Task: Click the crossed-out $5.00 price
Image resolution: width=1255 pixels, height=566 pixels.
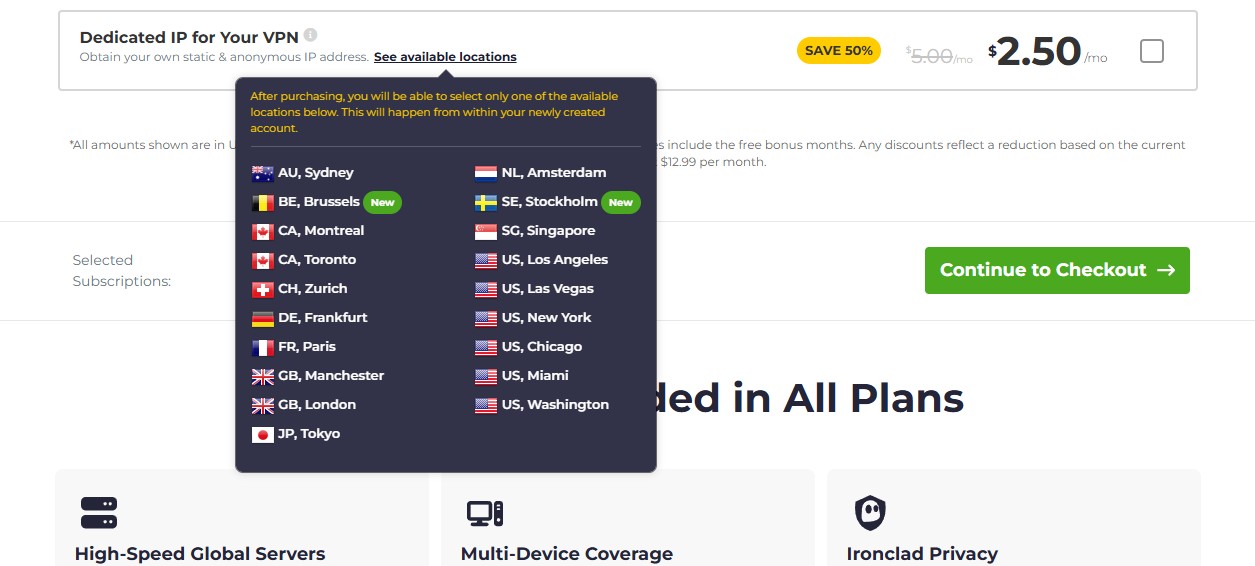Action: [x=938, y=57]
